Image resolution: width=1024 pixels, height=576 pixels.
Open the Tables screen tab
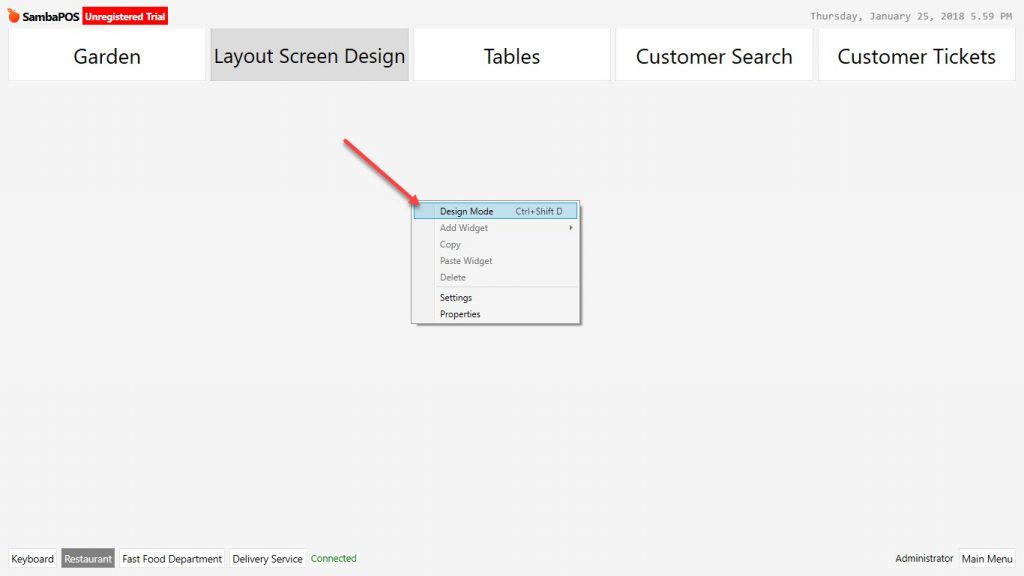[512, 56]
